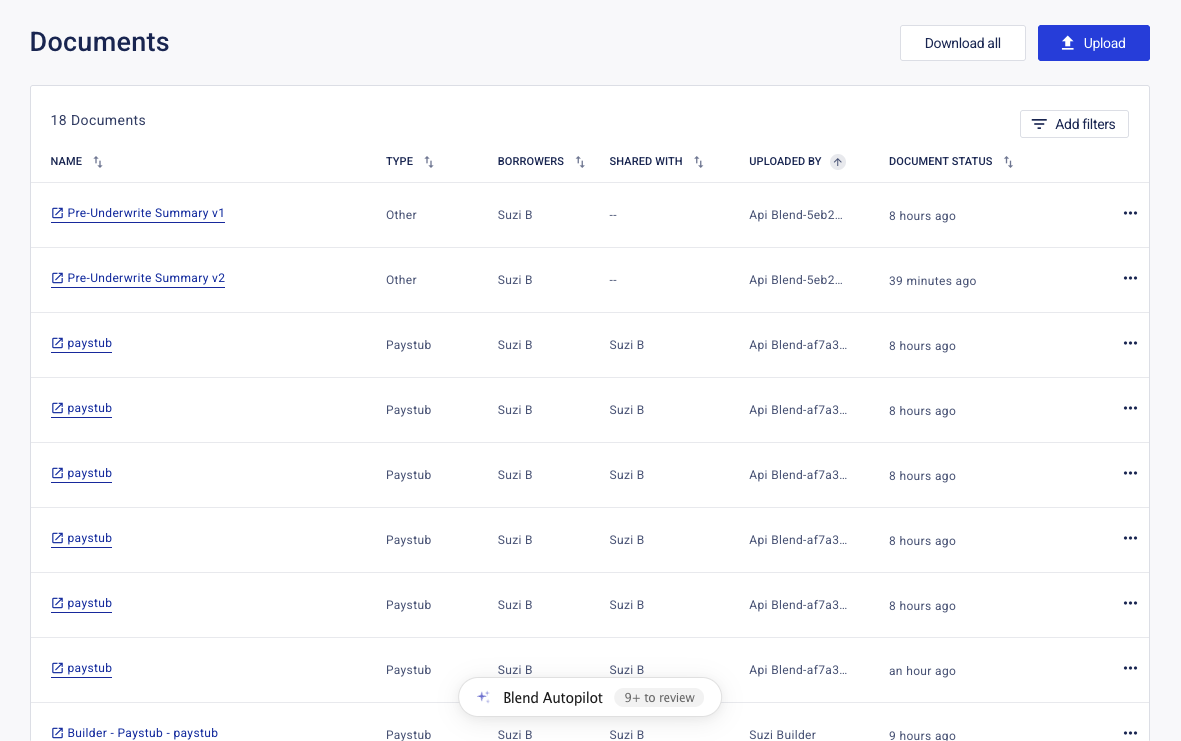Image resolution: width=1181 pixels, height=741 pixels.
Task: Open the first paystub document link
Action: (x=89, y=344)
